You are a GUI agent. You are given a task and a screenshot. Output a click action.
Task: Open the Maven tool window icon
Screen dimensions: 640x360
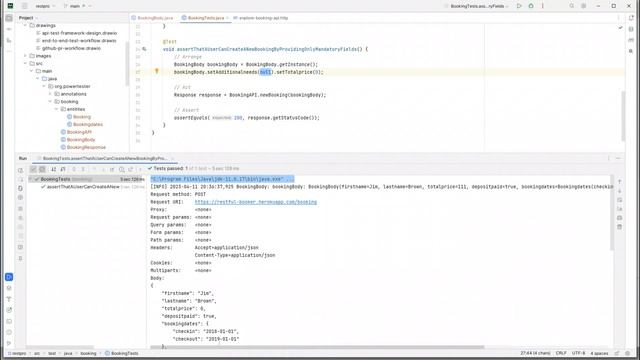pyautogui.click(x=631, y=40)
